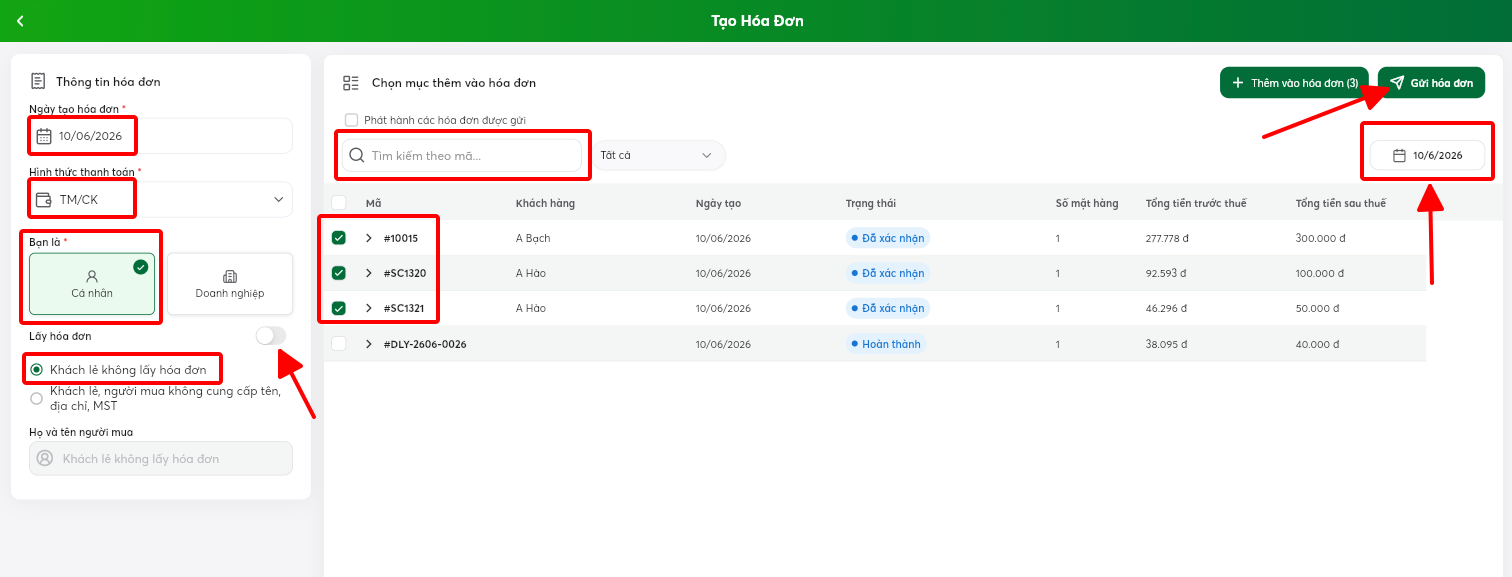
Task: Click Thêm vào hóa đơn (3) button
Action: [x=1294, y=83]
